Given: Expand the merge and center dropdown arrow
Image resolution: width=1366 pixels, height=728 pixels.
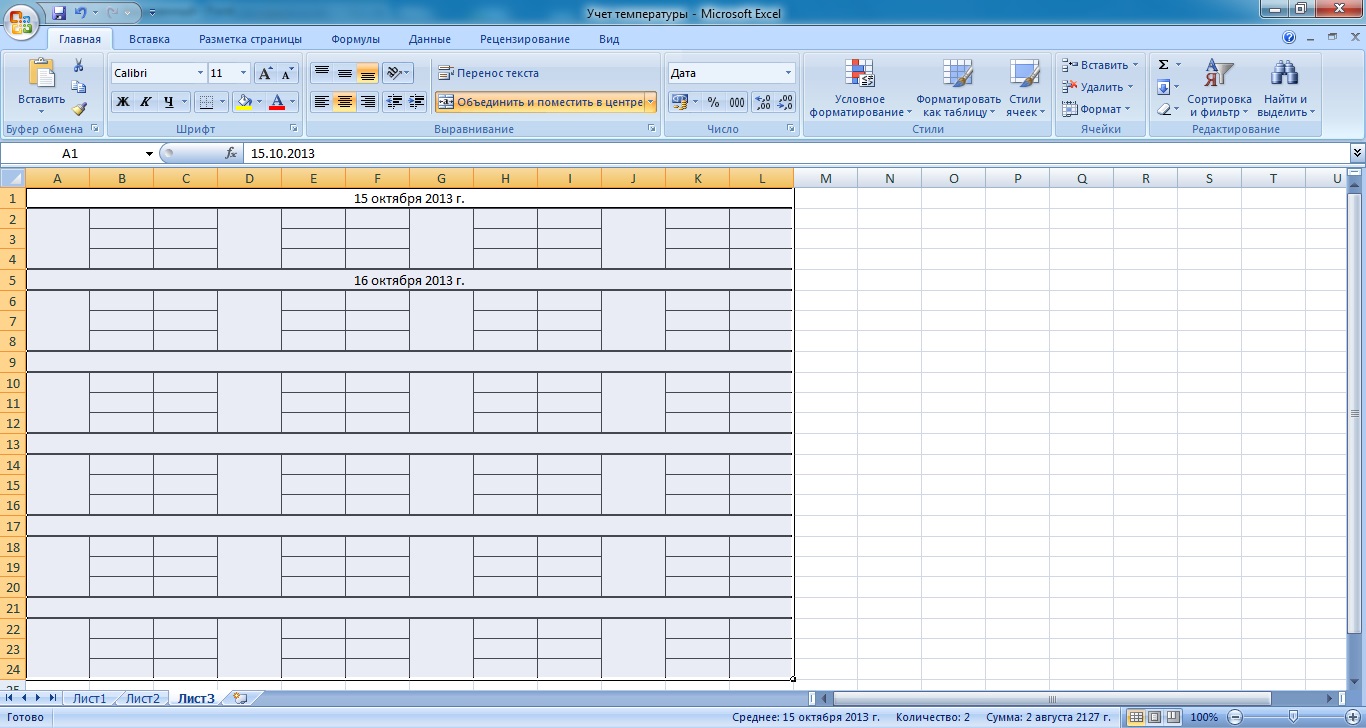Looking at the screenshot, I should [x=651, y=101].
